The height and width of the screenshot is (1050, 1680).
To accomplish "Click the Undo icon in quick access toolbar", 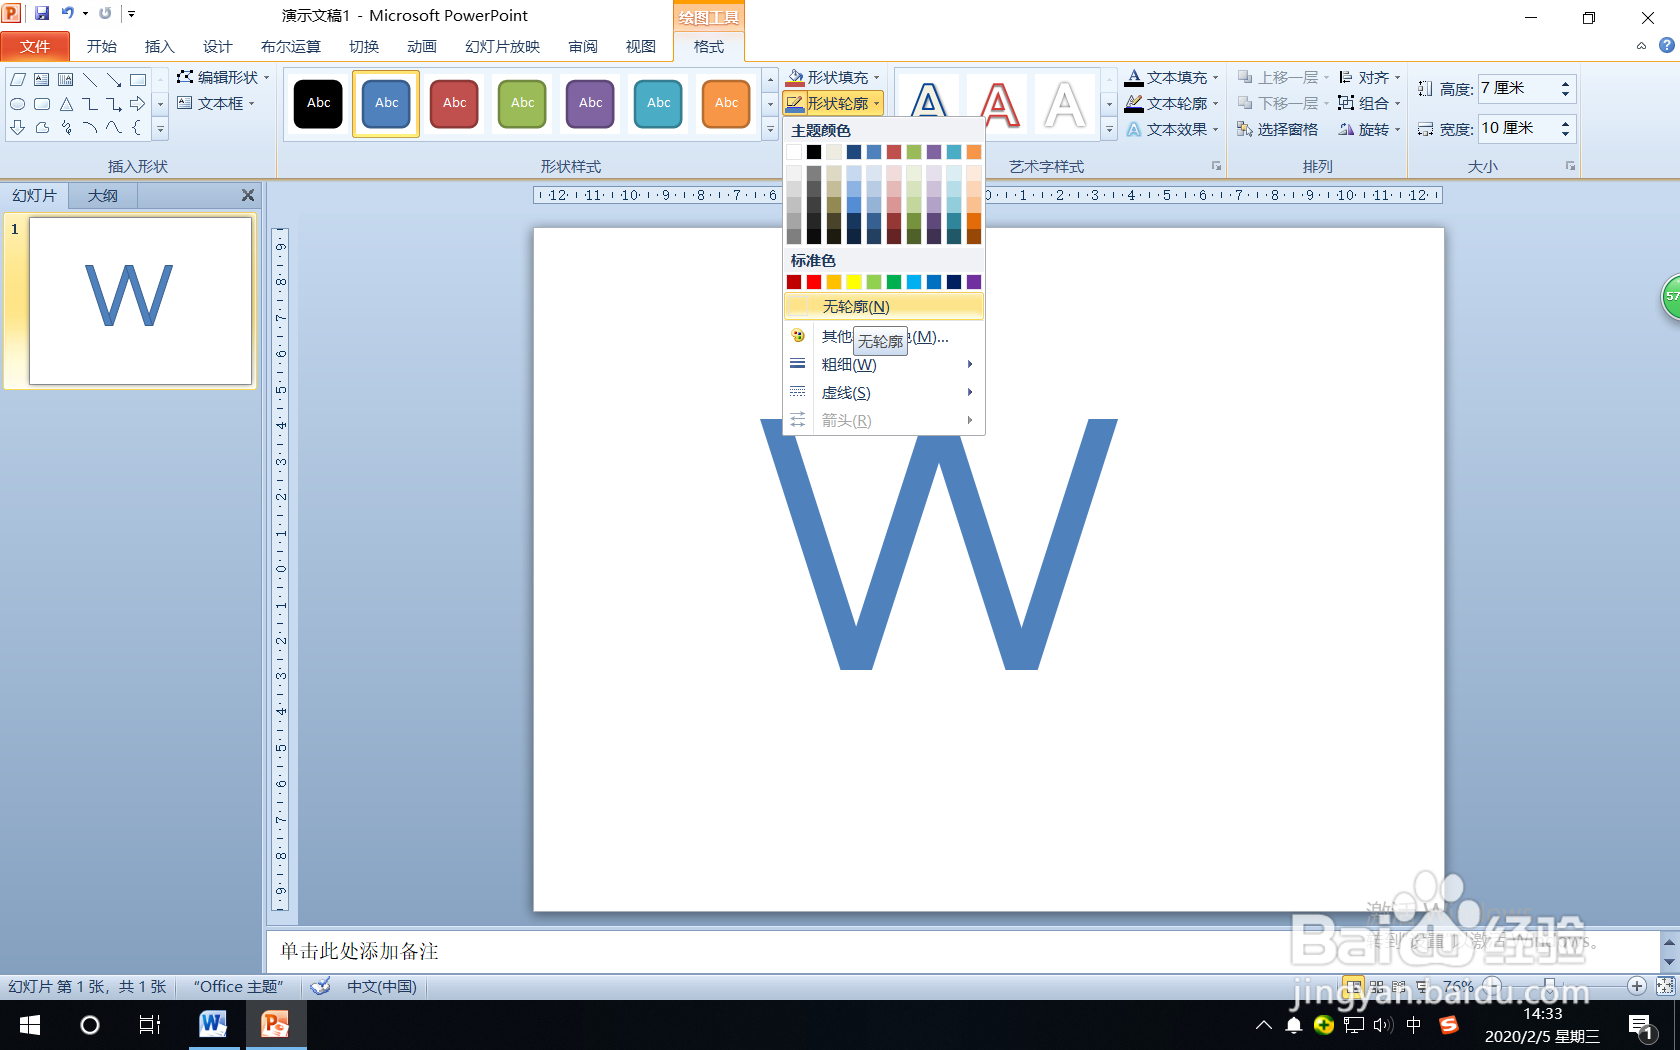I will pyautogui.click(x=67, y=14).
